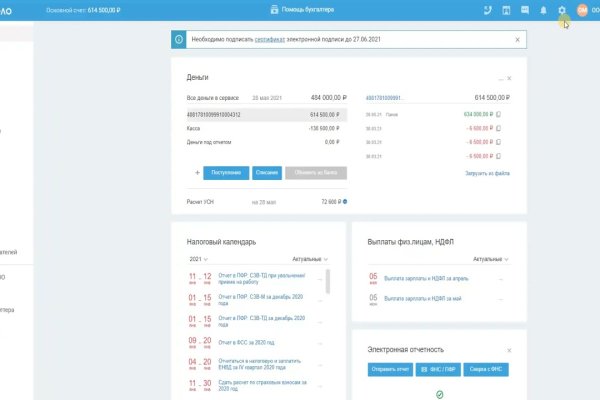Viewport: 600px width, 400px height.
Task: Close the electronic signature notification banner
Action: tap(517, 39)
